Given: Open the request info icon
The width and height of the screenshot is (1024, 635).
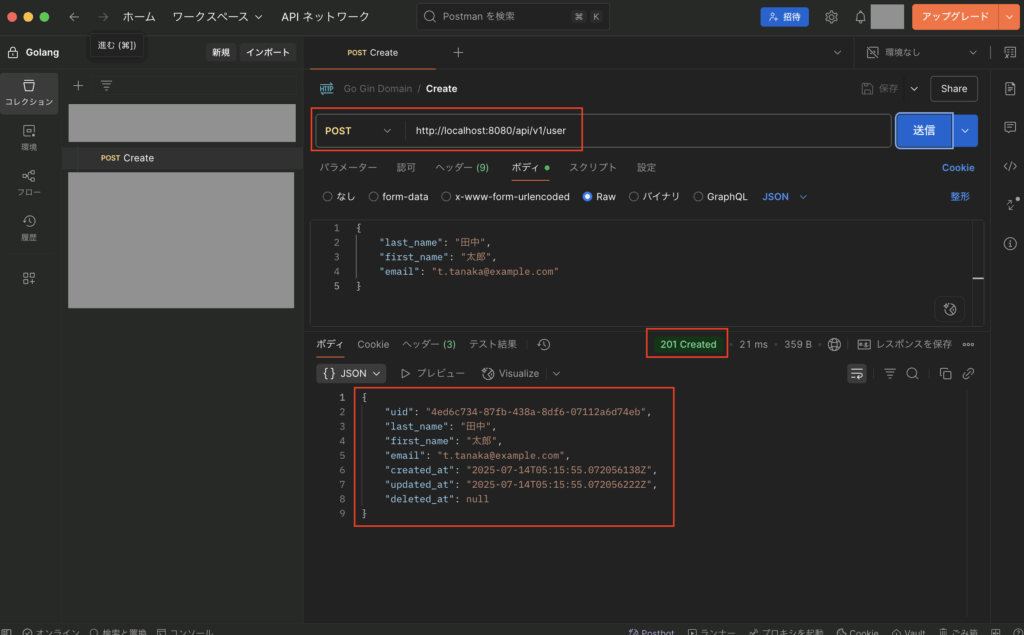Looking at the screenshot, I should click(1010, 244).
